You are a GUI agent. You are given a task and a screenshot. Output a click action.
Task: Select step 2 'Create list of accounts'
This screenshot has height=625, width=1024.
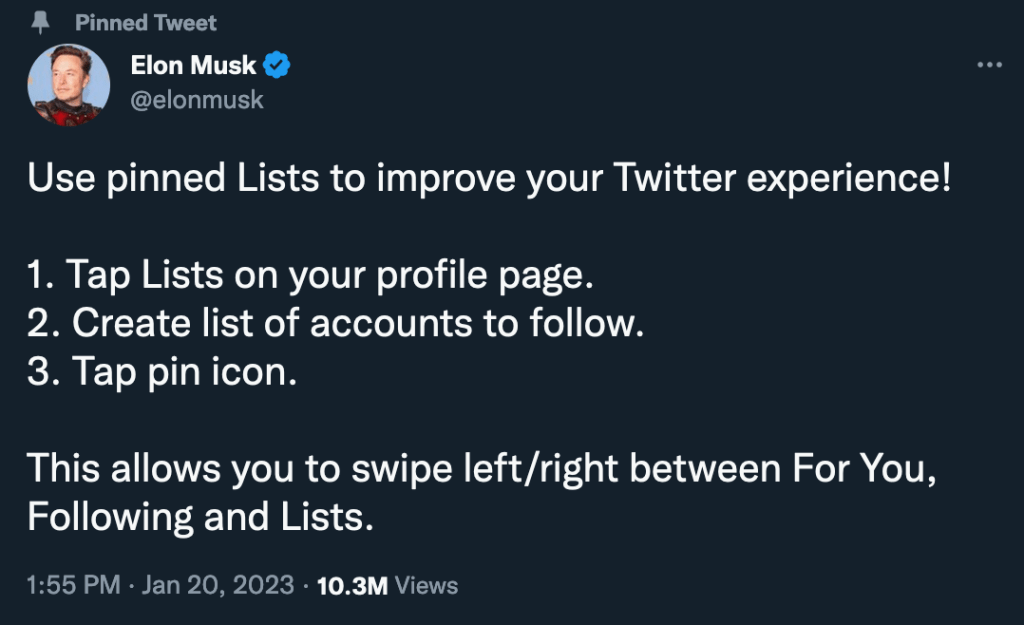(x=335, y=324)
